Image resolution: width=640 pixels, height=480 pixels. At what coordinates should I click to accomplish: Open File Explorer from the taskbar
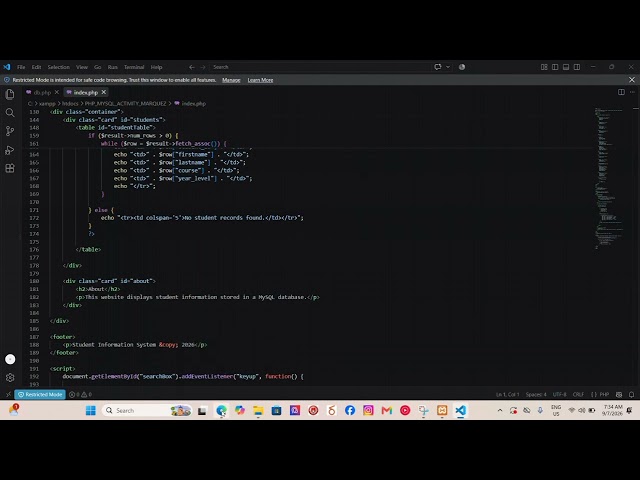pos(258,410)
